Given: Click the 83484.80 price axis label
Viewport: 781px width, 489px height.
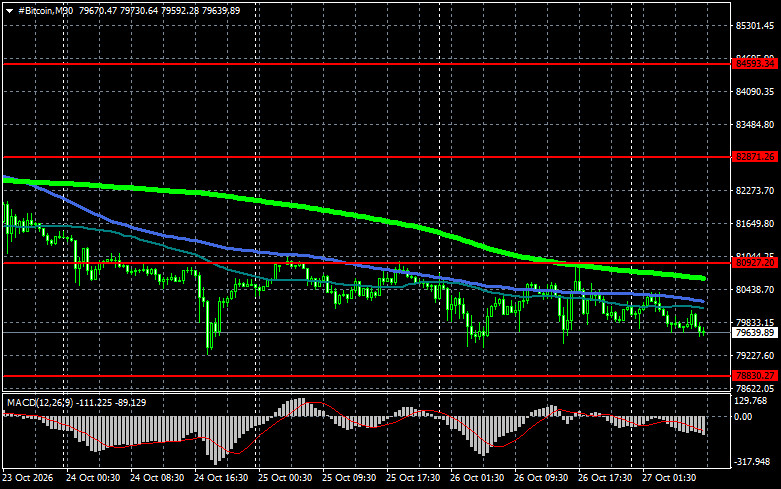Looking at the screenshot, I should (755, 124).
